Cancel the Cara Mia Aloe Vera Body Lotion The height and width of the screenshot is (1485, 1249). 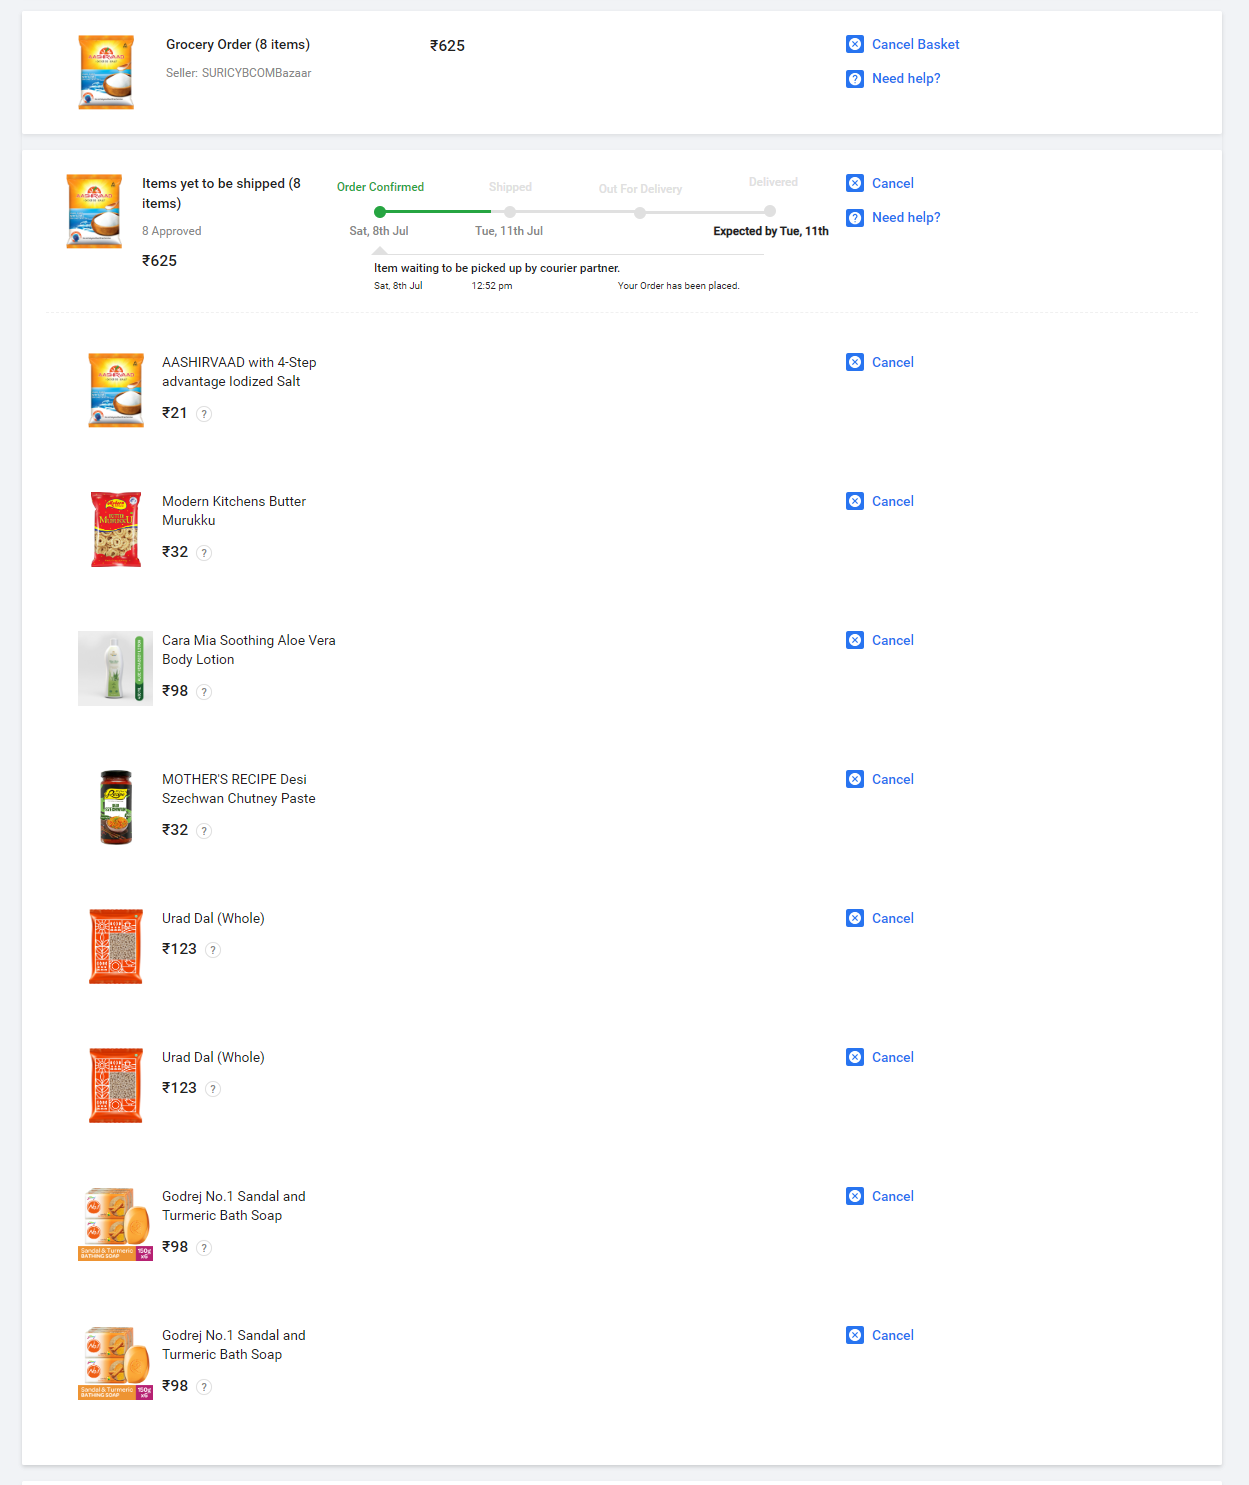(x=893, y=640)
